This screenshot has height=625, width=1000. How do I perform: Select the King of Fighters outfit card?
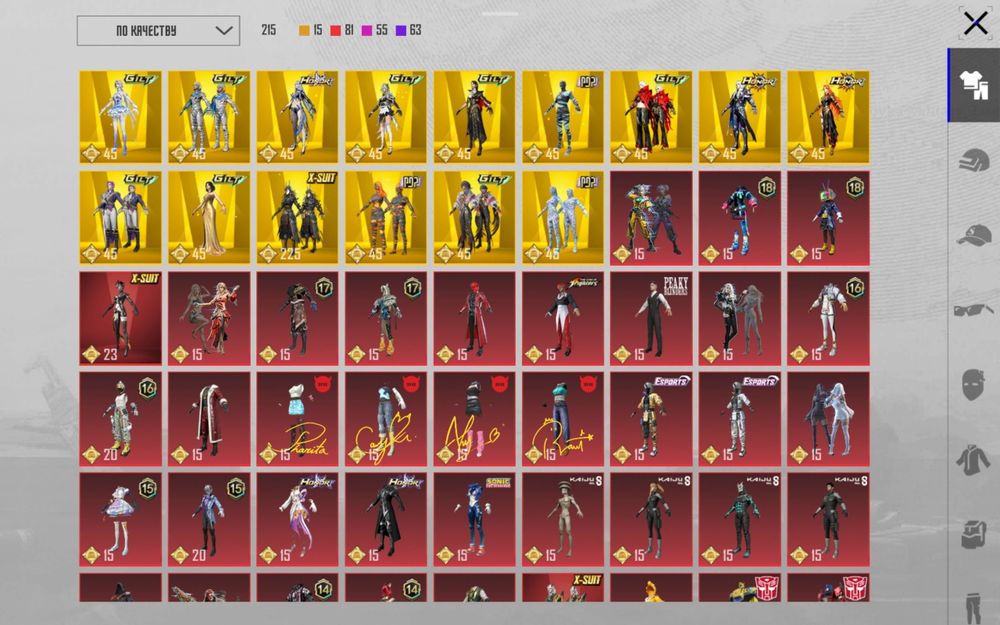[x=562, y=318]
